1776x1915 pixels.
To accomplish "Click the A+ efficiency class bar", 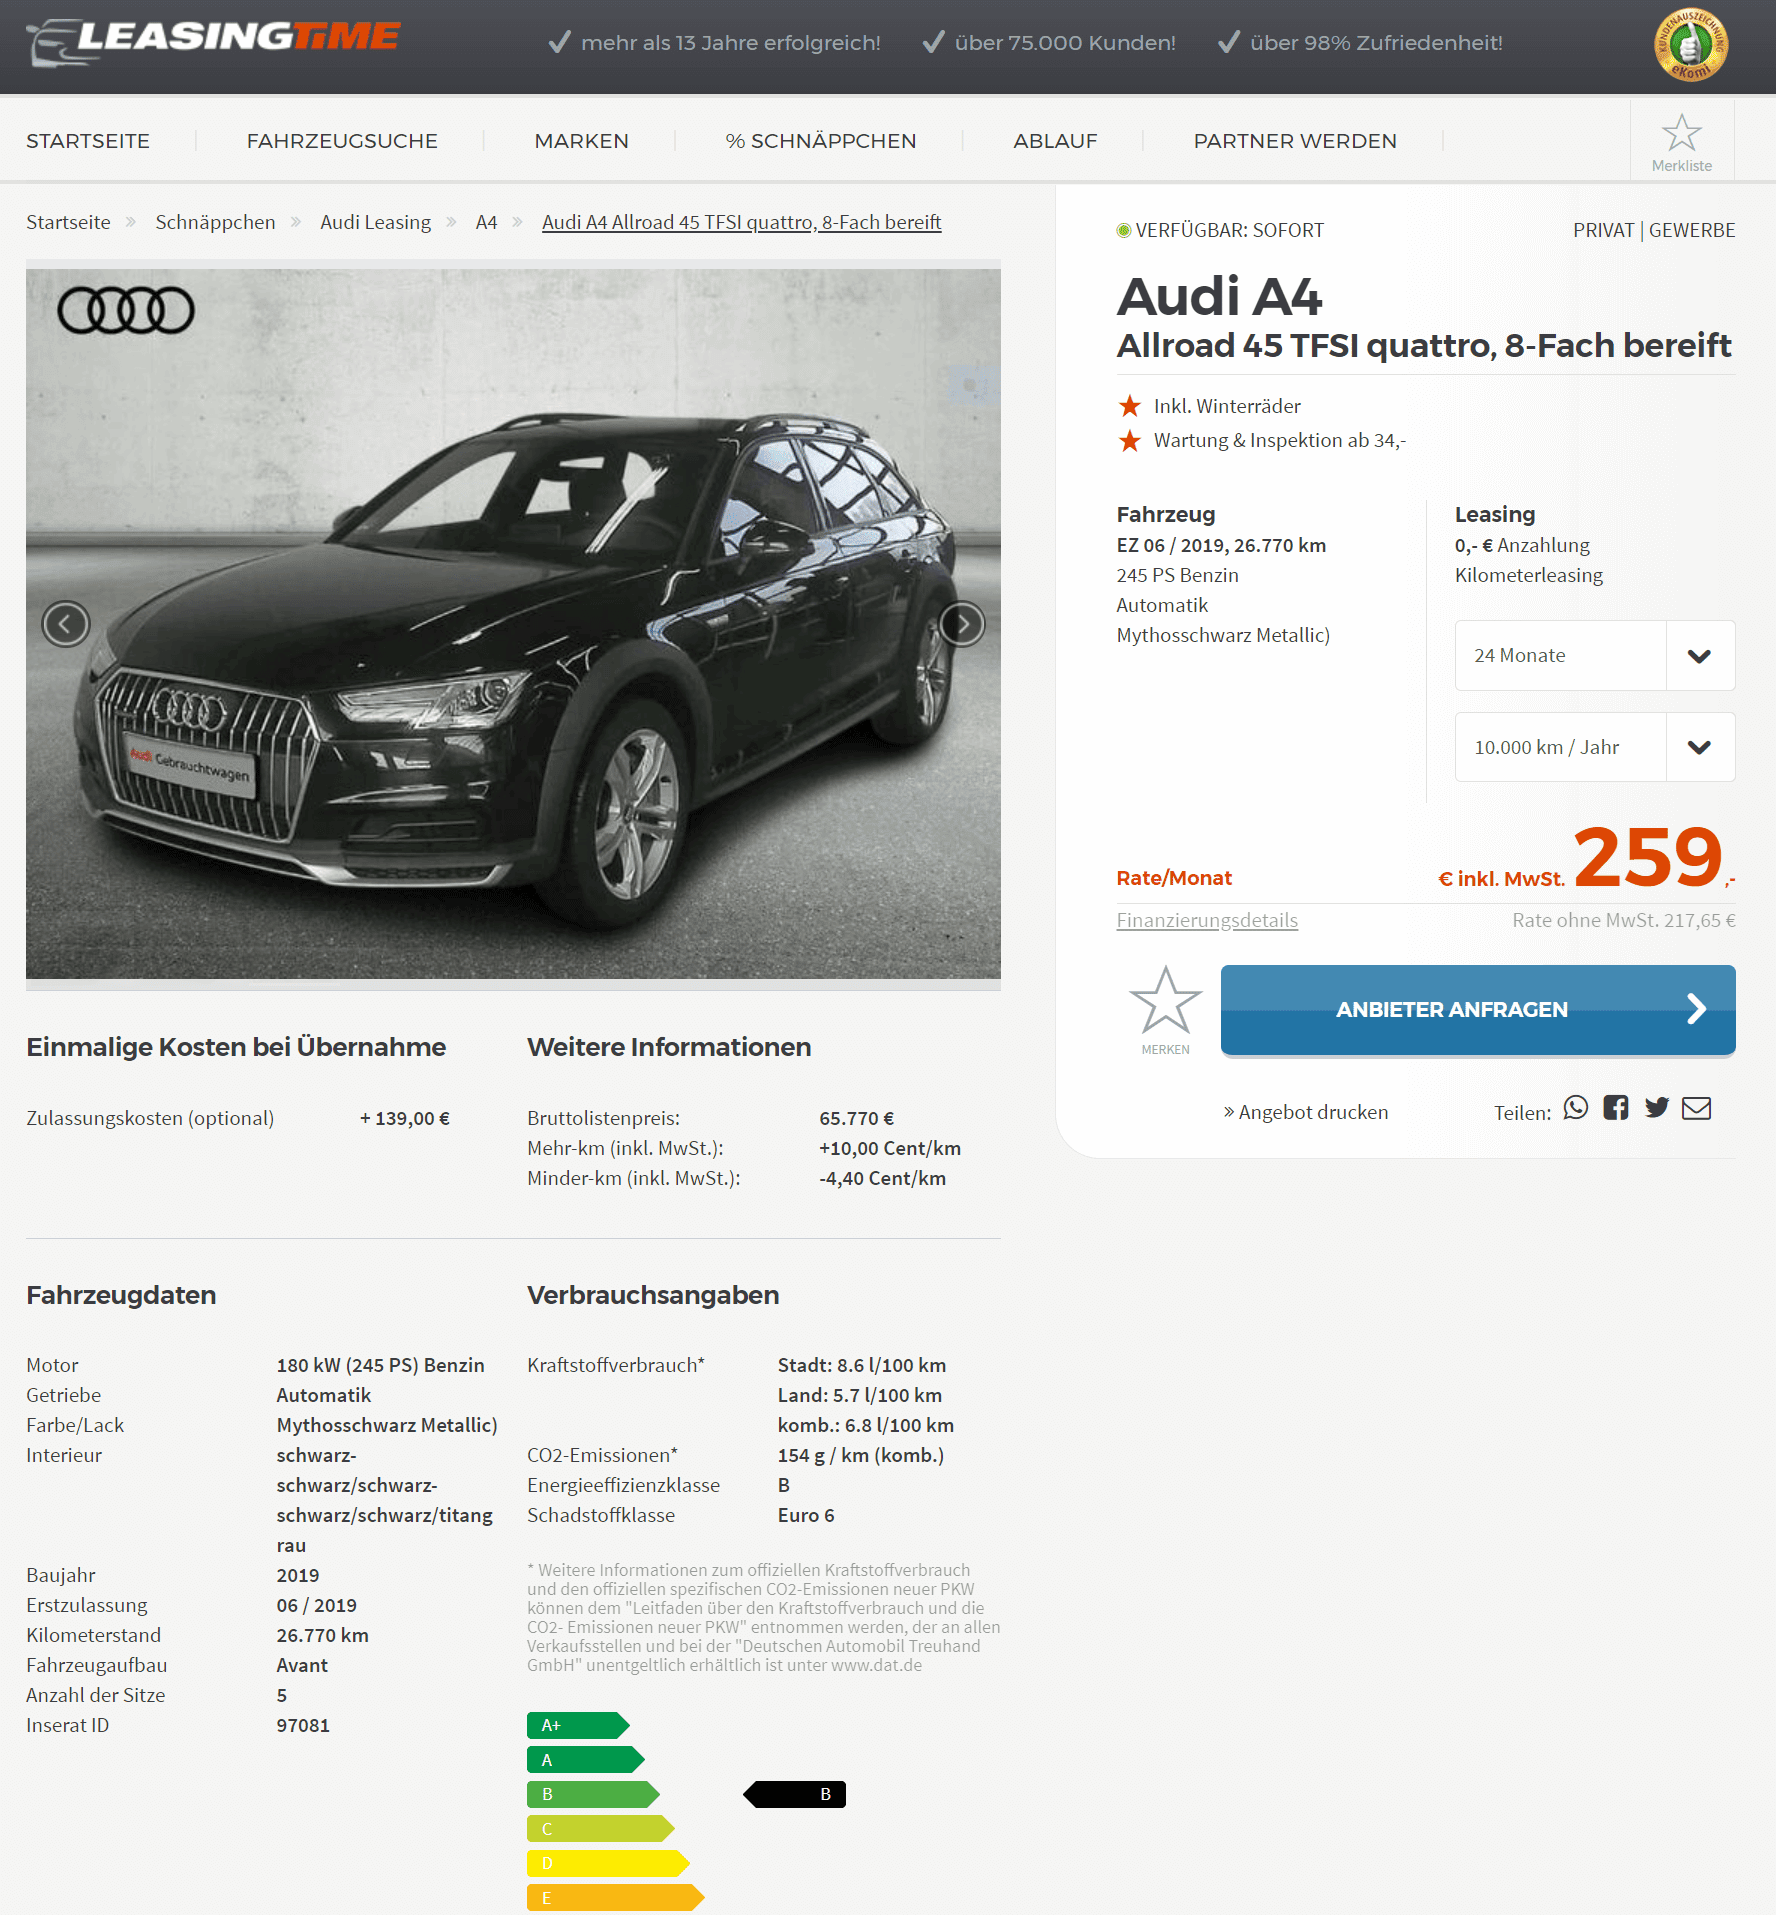I will tap(578, 1725).
